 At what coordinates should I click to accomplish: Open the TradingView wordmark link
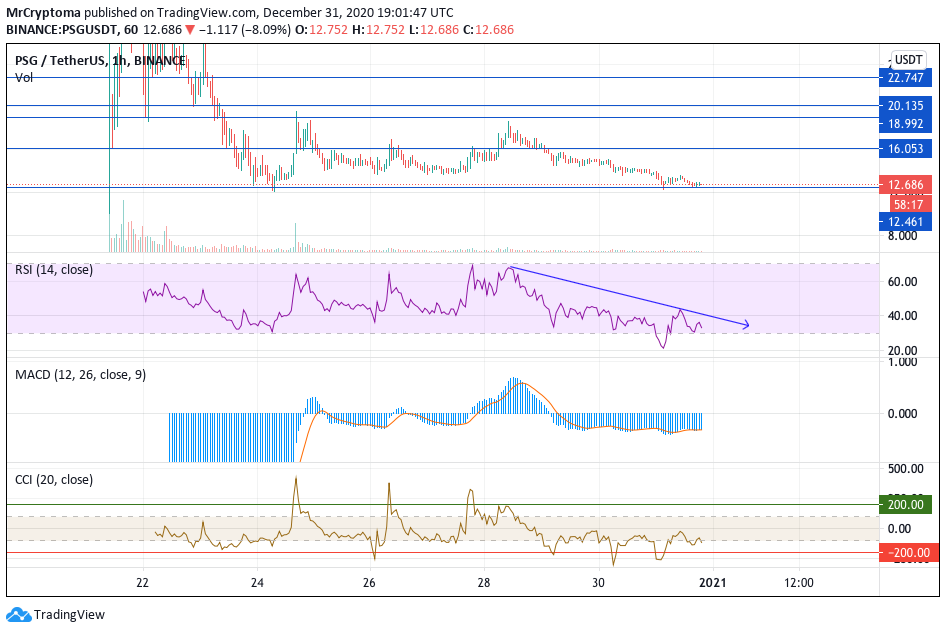(69, 615)
